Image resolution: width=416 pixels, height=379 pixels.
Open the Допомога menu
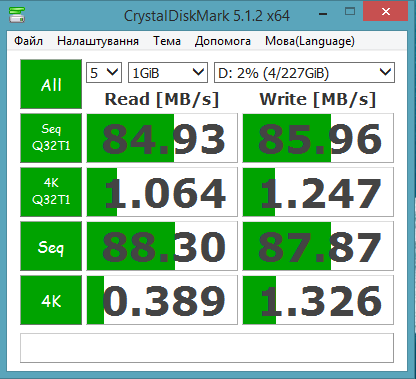click(223, 41)
